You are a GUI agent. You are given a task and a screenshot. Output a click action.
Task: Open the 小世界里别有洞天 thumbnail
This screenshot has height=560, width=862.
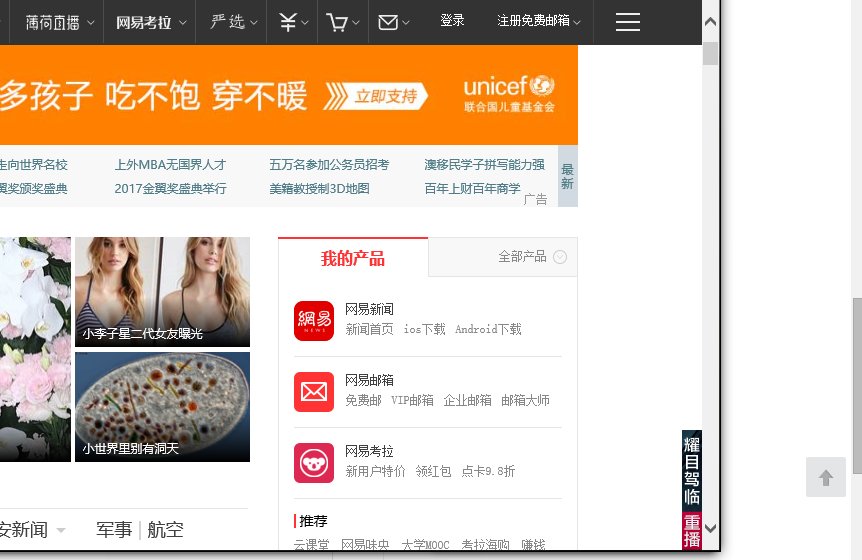click(163, 407)
